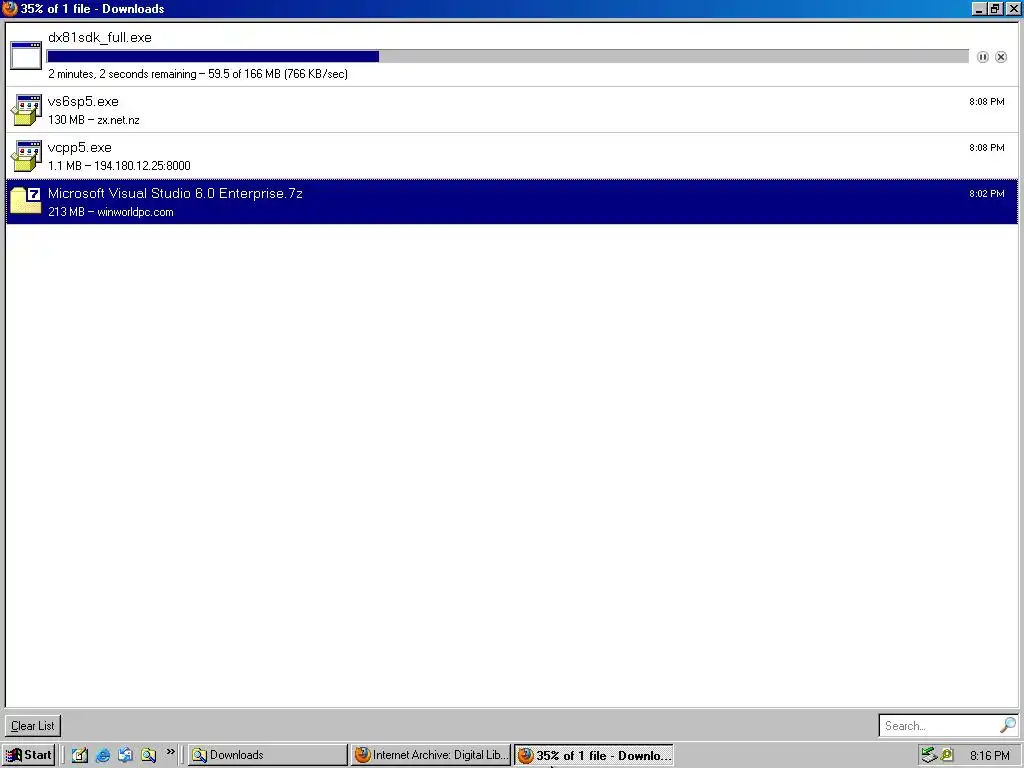
Task: Click the quick launch search folder icon
Action: tap(148, 755)
